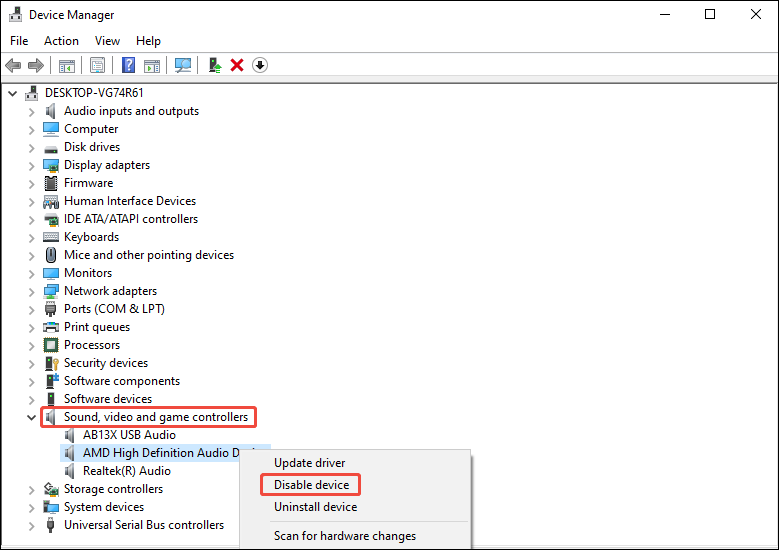Click the Print queues printer icon
The height and width of the screenshot is (550, 779).
(x=51, y=327)
